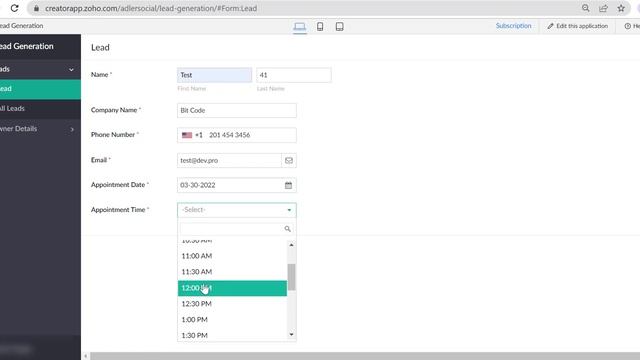Click the browser address bar URL
The height and width of the screenshot is (360, 640).
[x=151, y=8]
